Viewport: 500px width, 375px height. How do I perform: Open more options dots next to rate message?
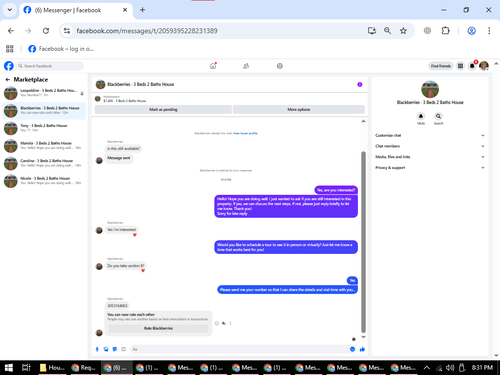[230, 323]
